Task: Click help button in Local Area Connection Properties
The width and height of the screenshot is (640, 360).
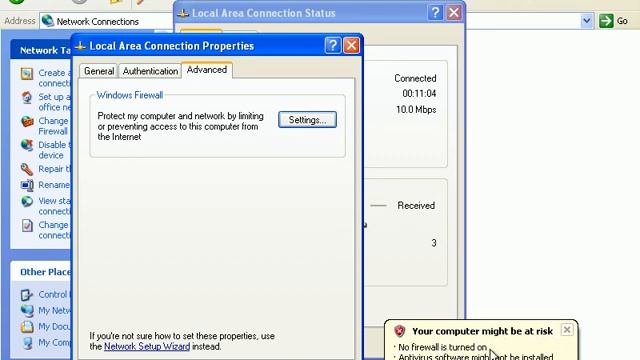Action: tap(333, 45)
